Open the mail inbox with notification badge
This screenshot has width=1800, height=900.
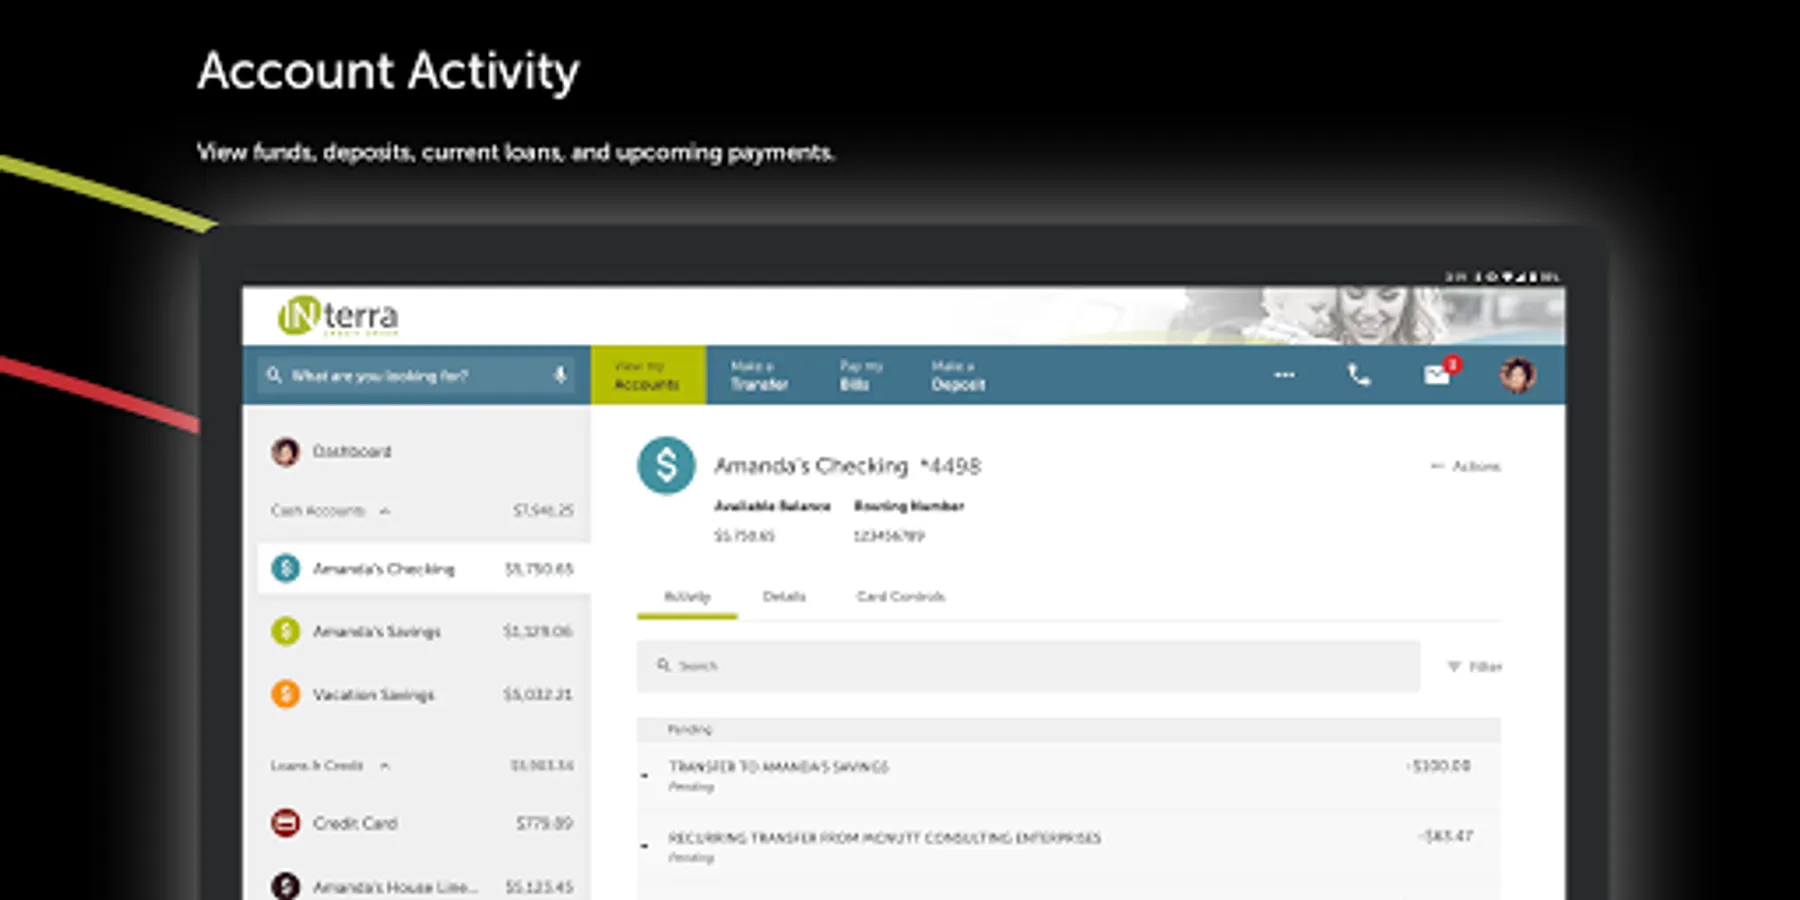[x=1437, y=375]
